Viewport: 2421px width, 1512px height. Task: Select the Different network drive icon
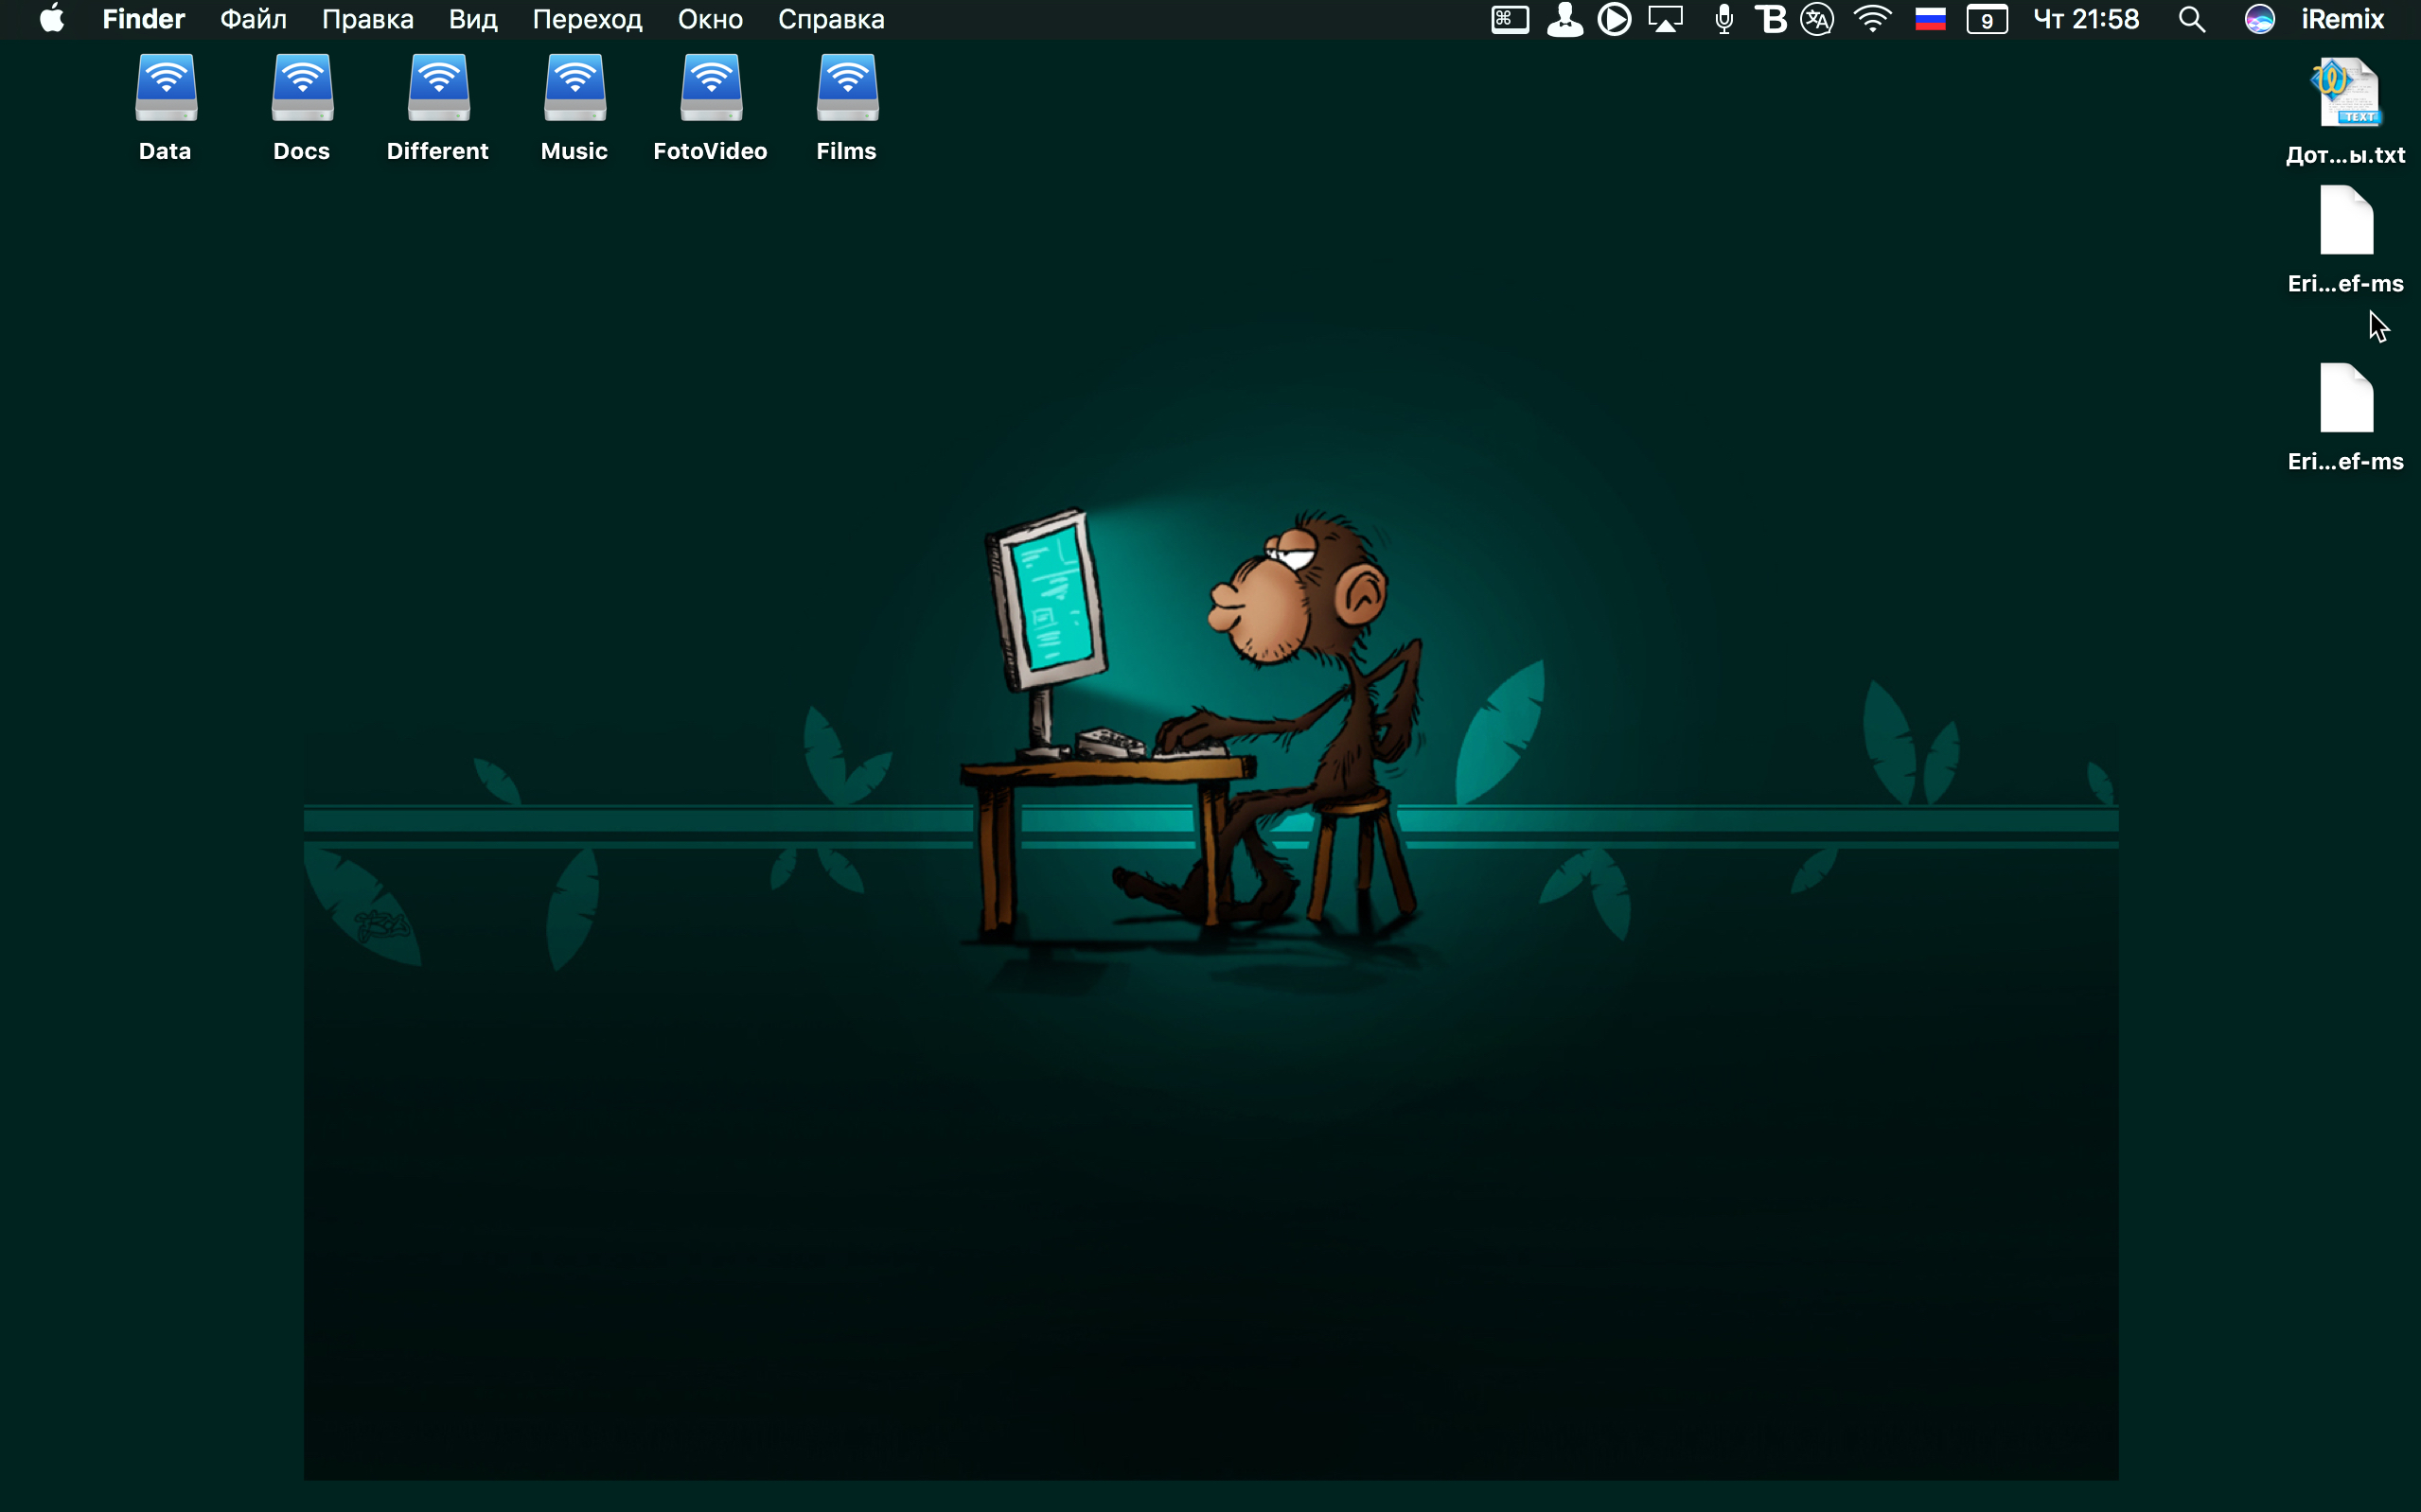click(438, 90)
